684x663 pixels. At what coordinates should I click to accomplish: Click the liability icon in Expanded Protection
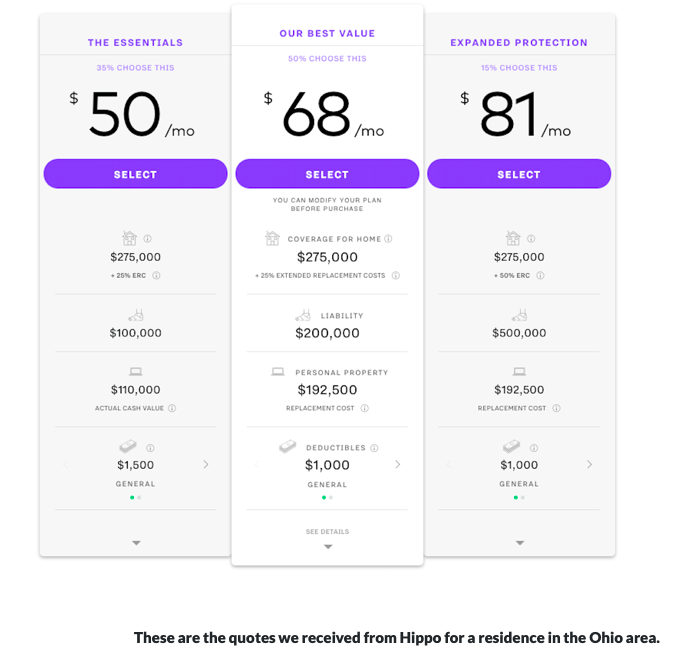tap(520, 315)
